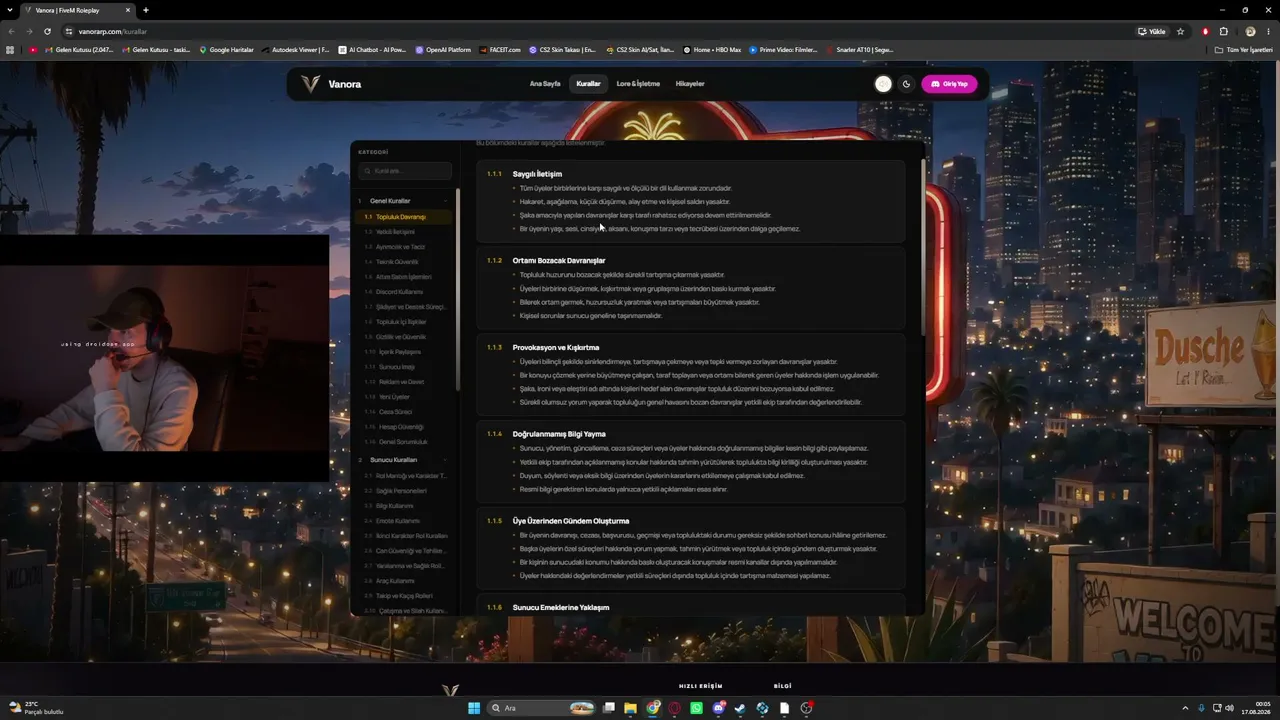Image resolution: width=1280 pixels, height=720 pixels.
Task: Go back in Chrome history
Action: pos(11,31)
